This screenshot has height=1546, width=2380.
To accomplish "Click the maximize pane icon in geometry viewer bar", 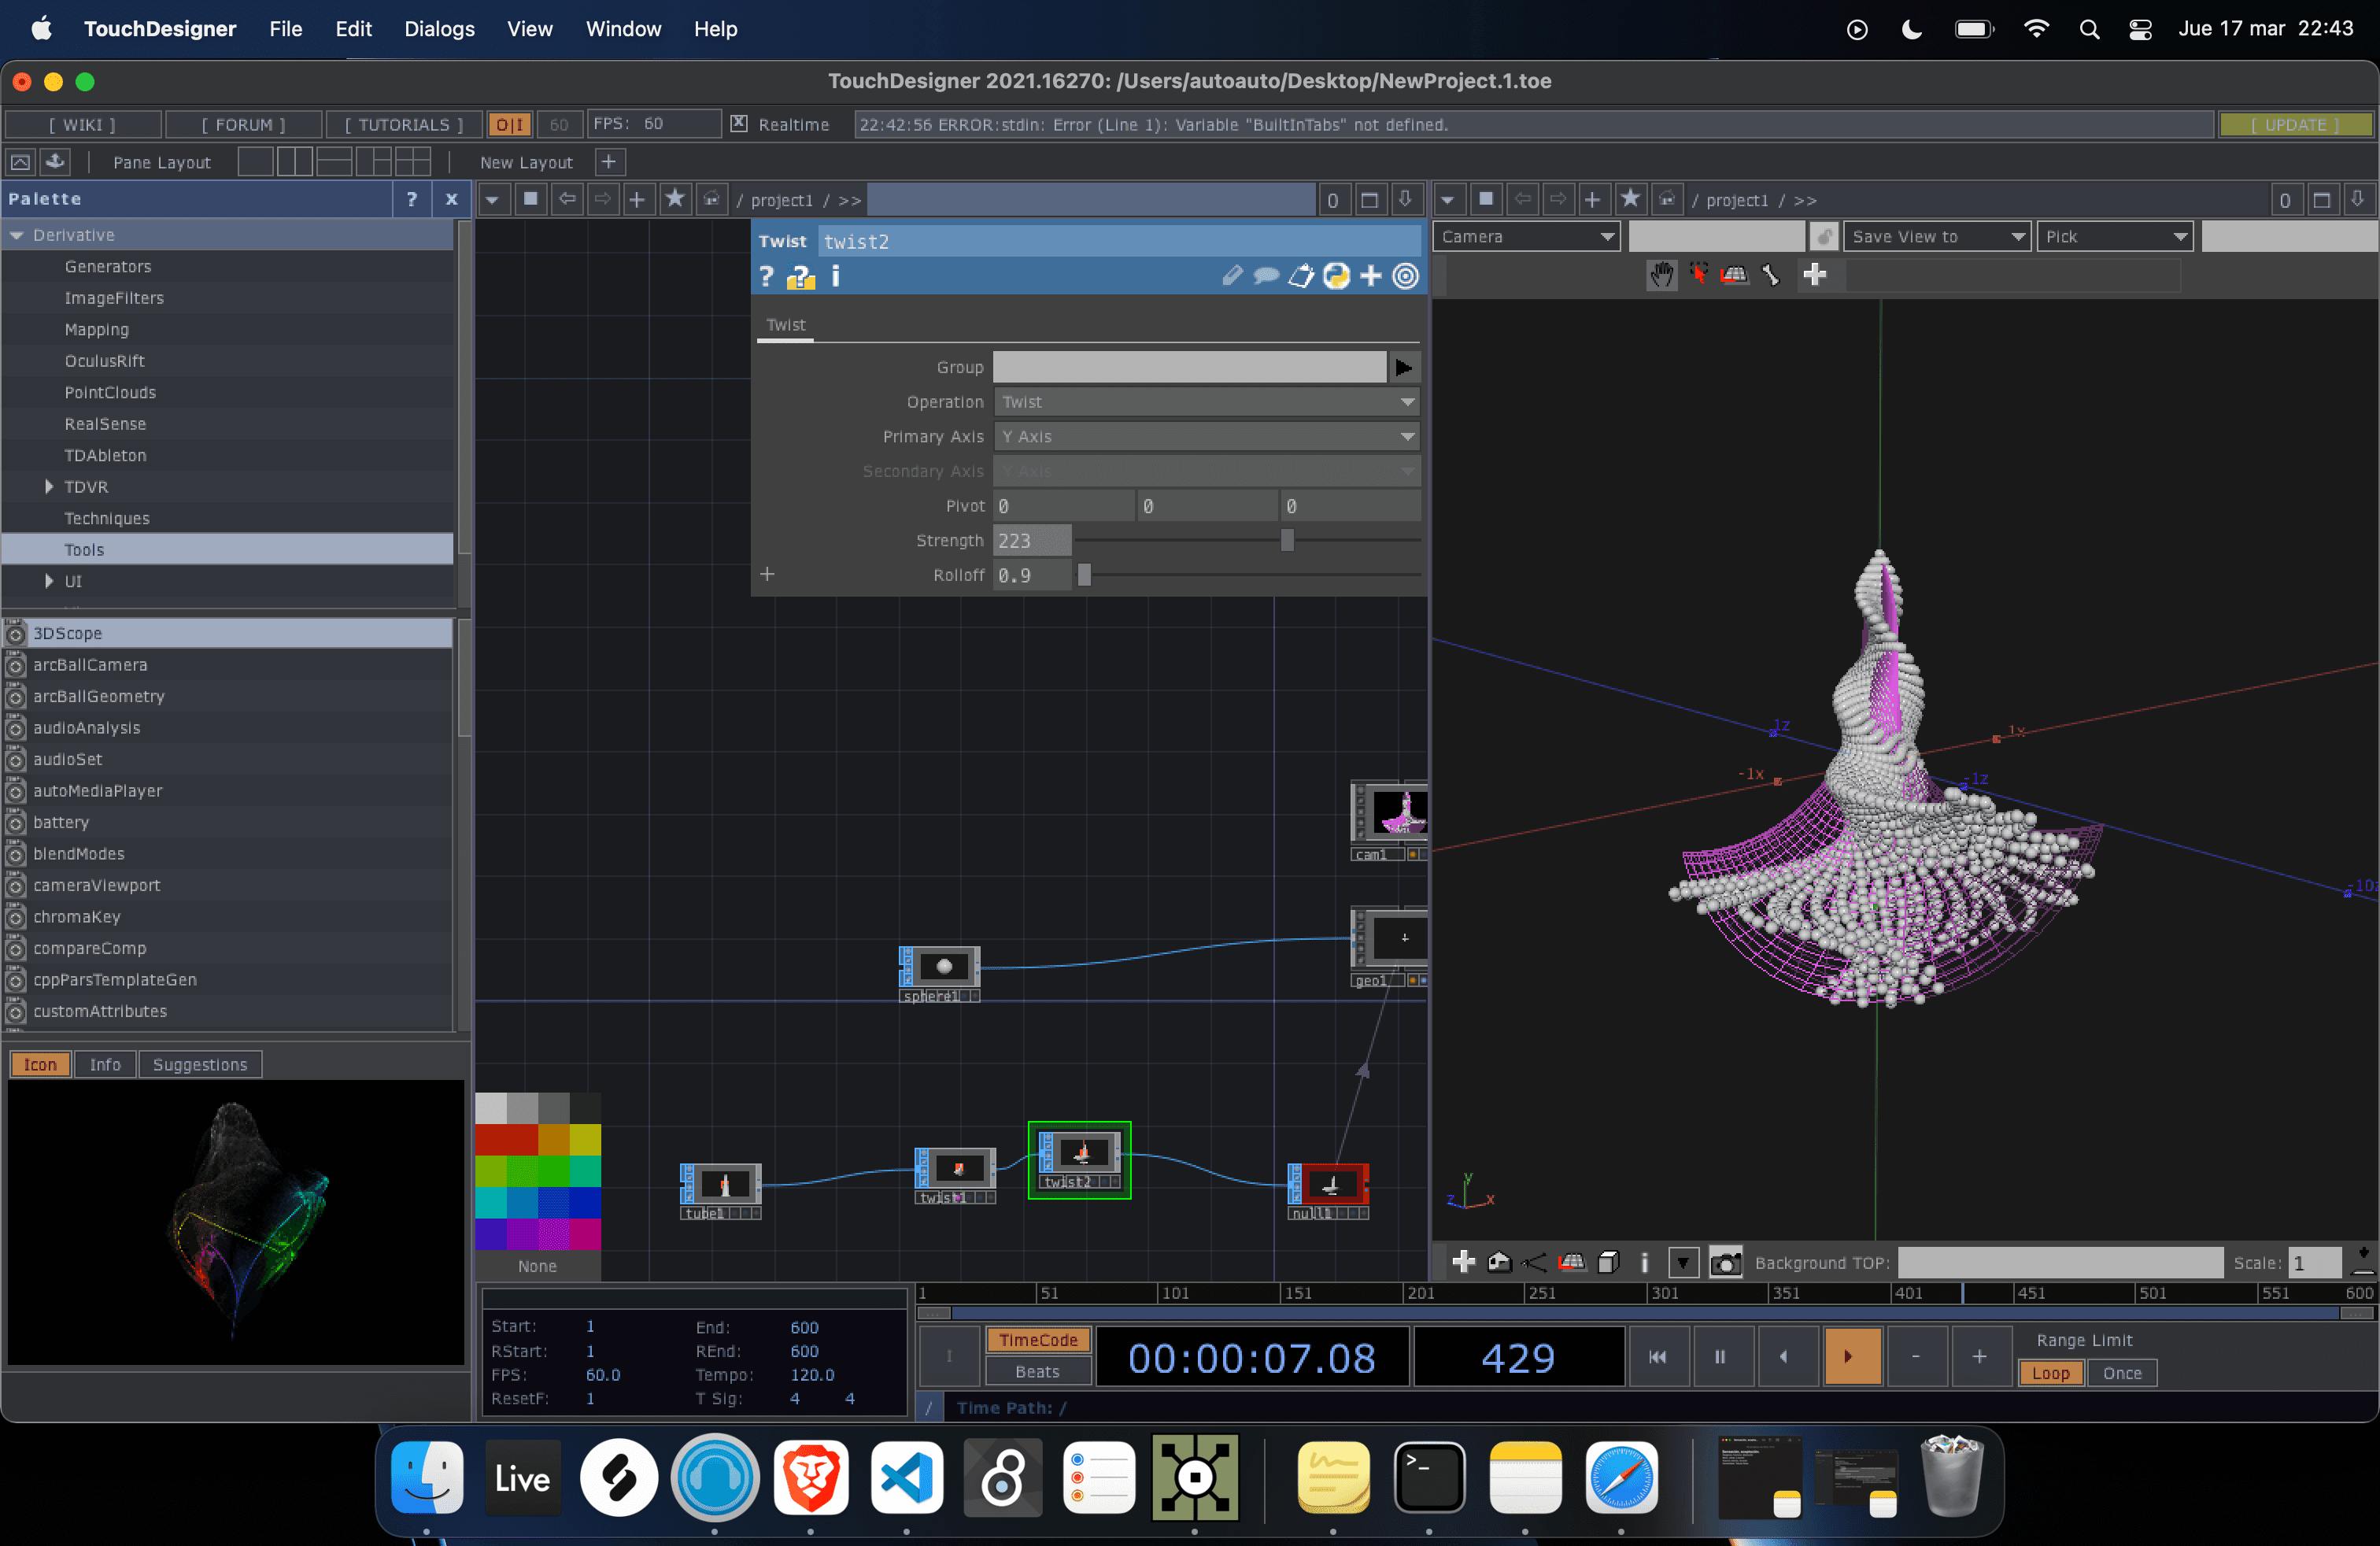I will coord(2322,200).
